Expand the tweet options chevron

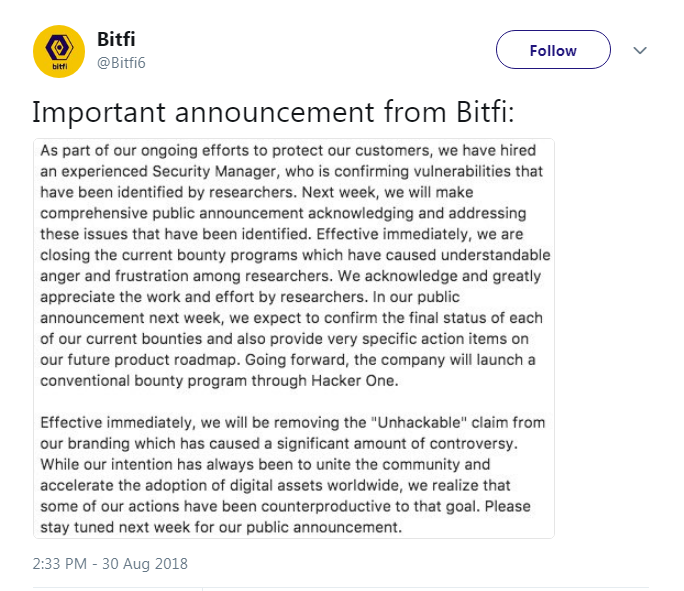[641, 50]
